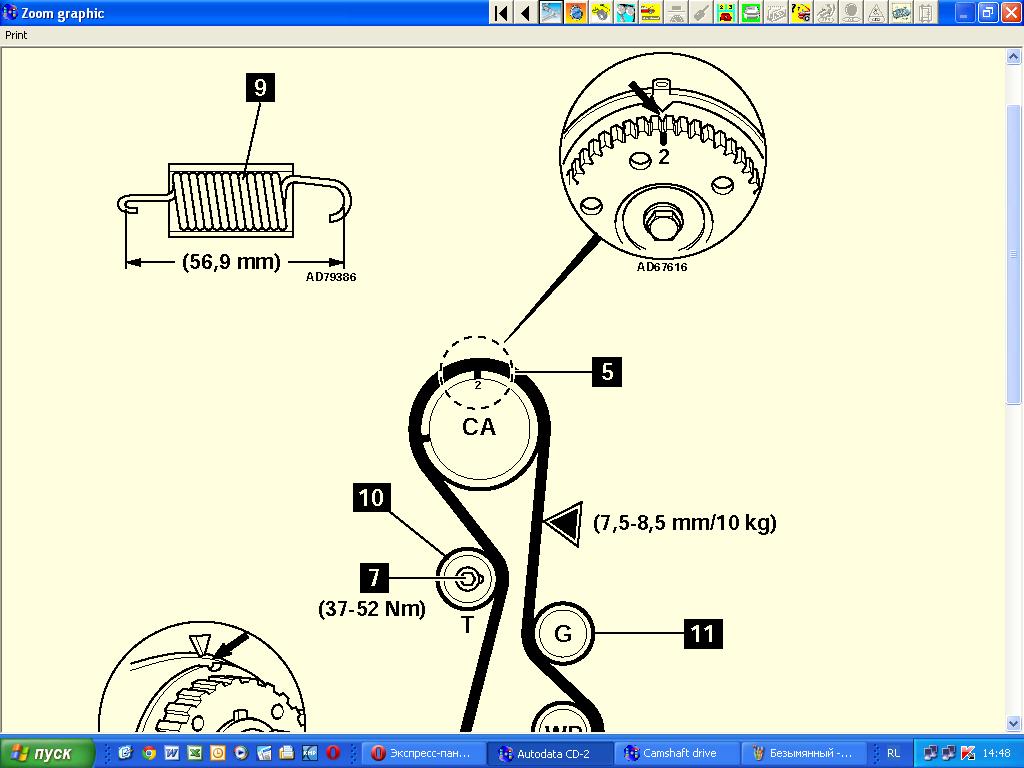This screenshot has height=768, width=1024.
Task: Launch Show Desktop quick launch icon
Action: tap(125, 753)
